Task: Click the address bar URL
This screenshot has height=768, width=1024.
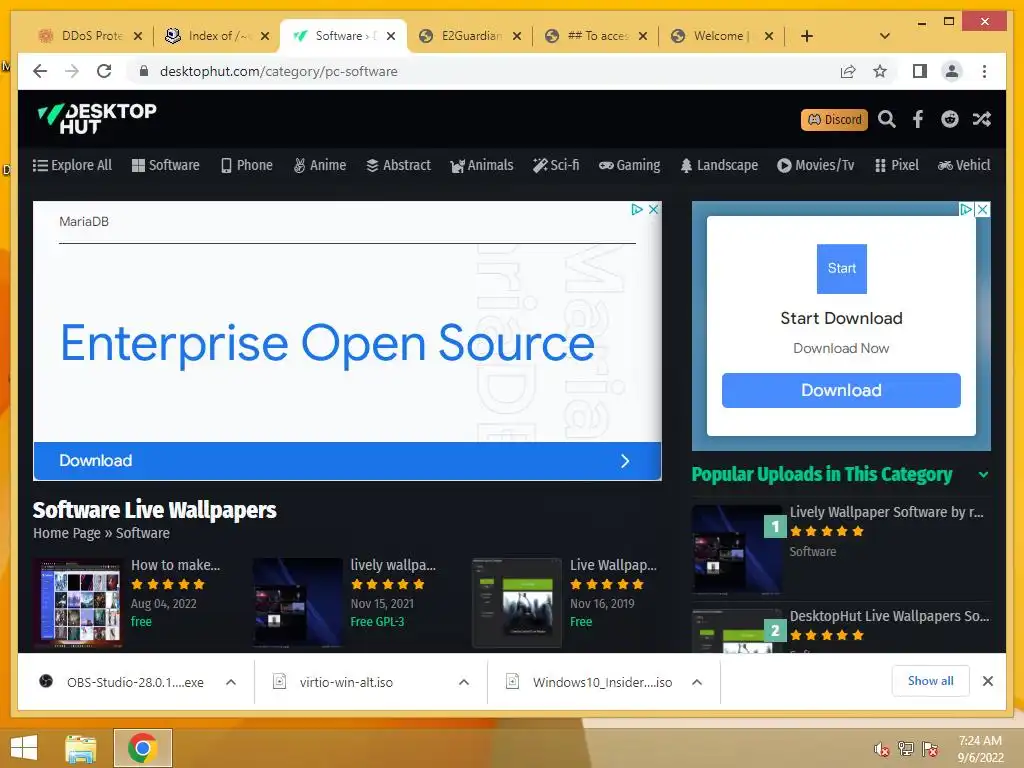Action: coord(279,71)
